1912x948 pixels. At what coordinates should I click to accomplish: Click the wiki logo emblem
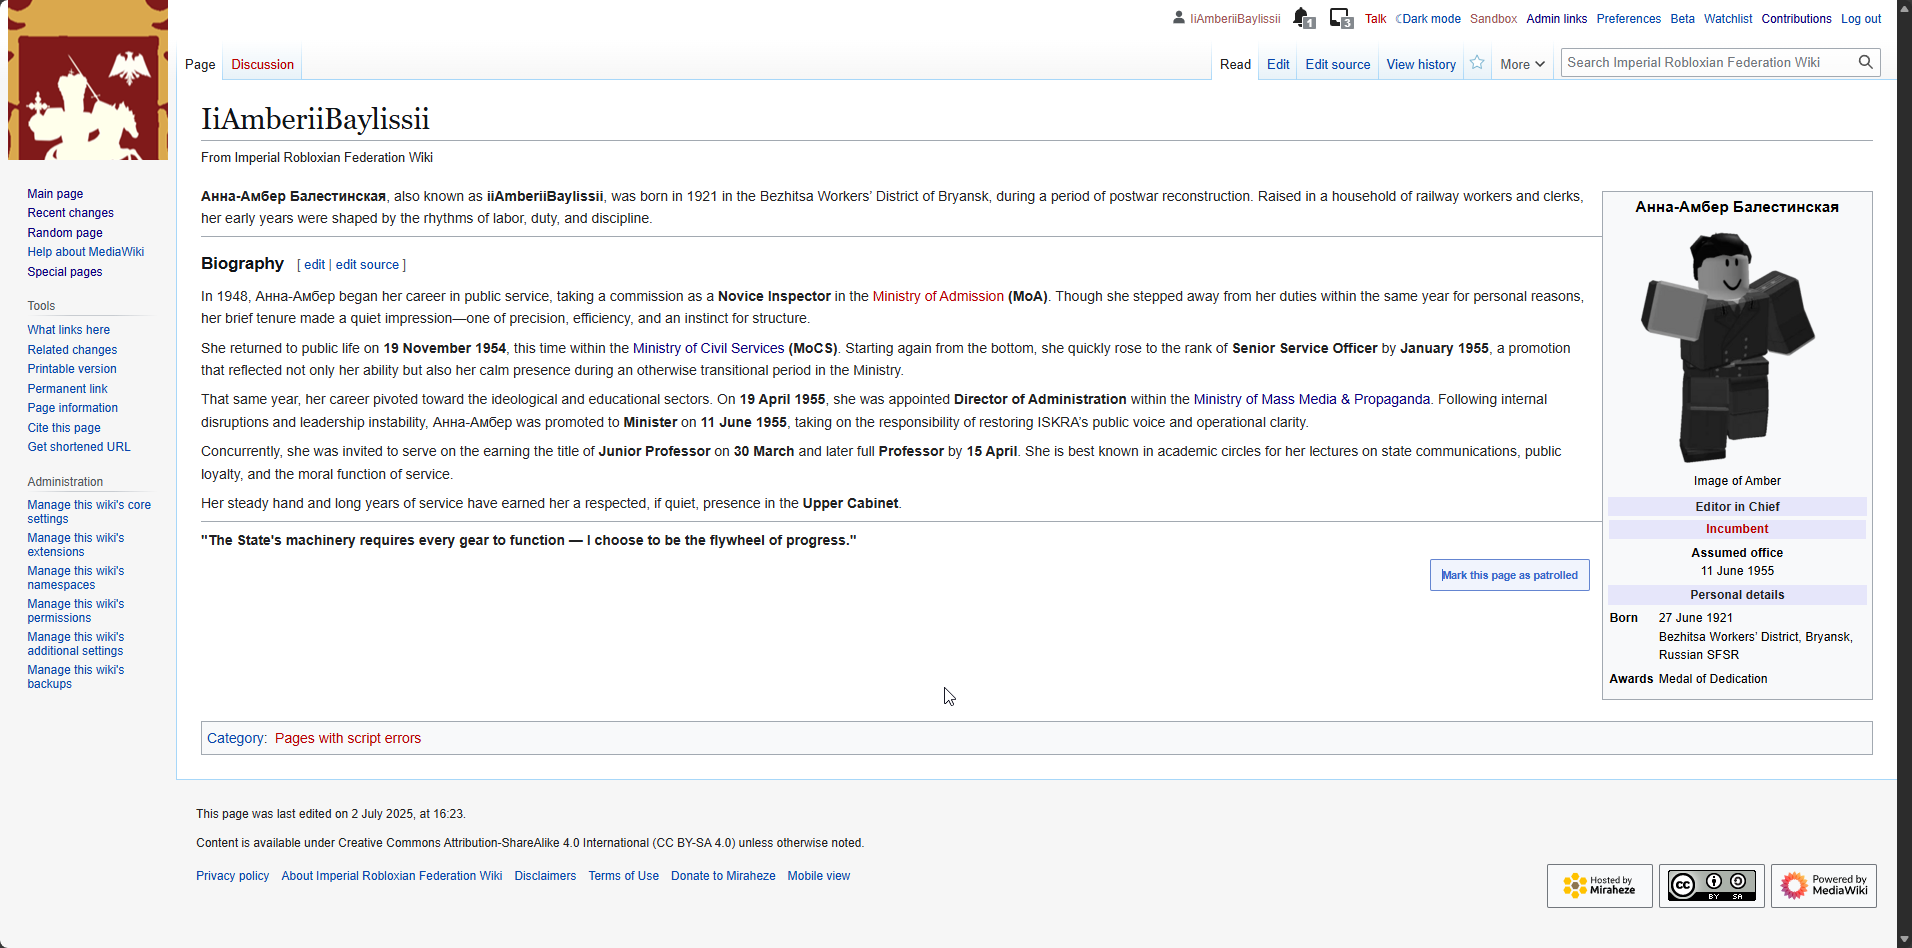tap(88, 80)
